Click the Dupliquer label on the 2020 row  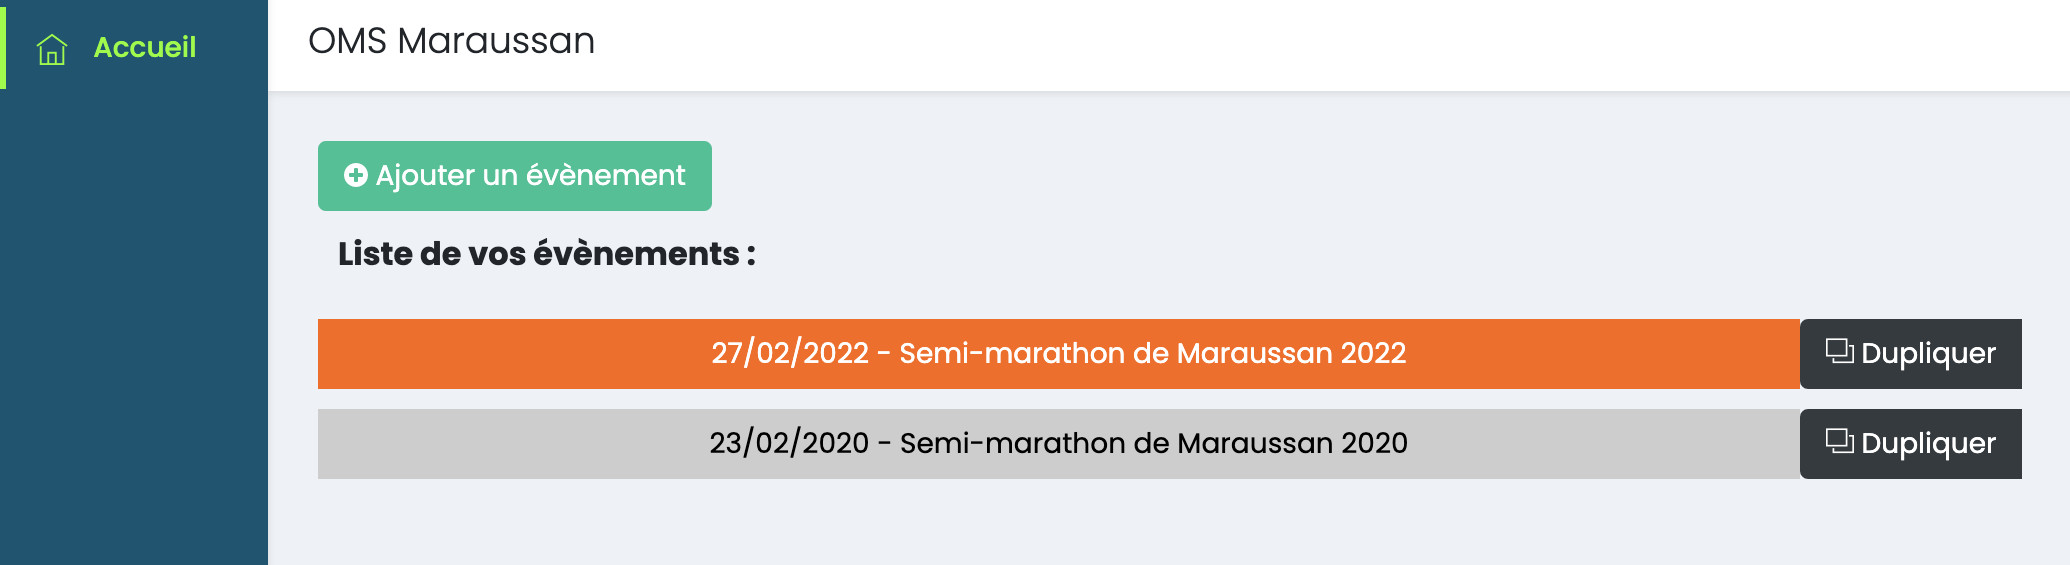click(1927, 444)
